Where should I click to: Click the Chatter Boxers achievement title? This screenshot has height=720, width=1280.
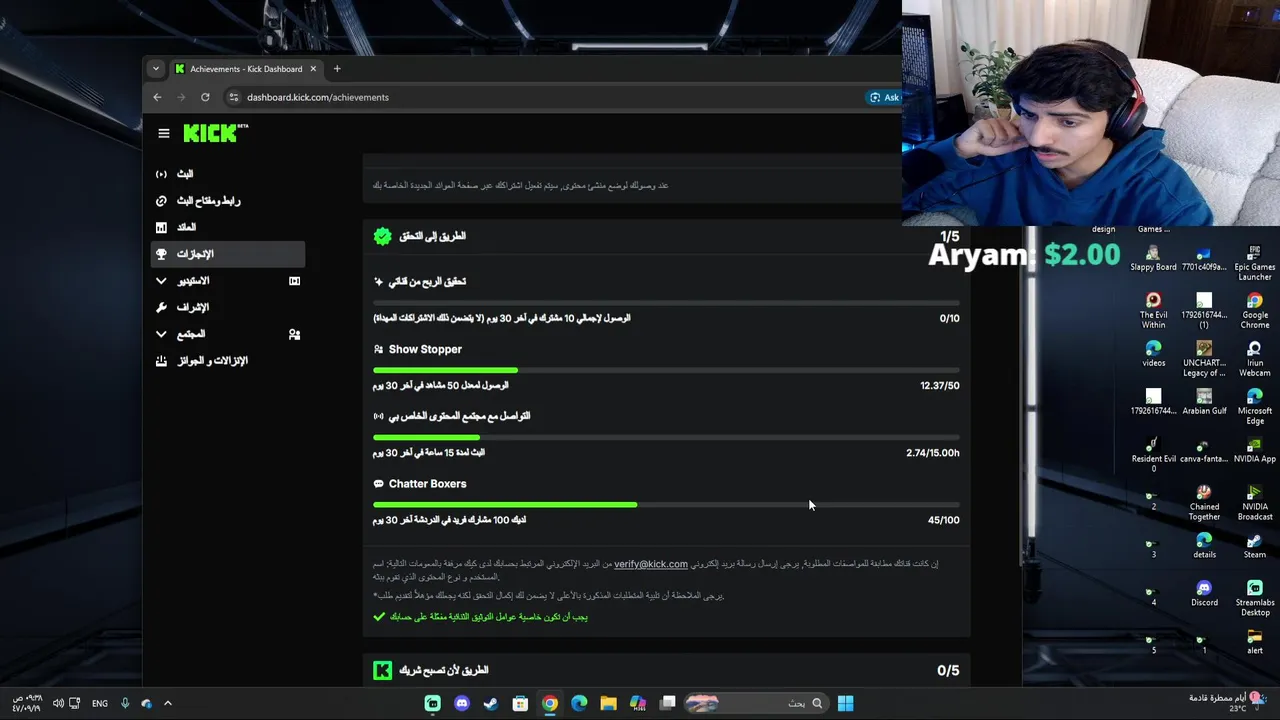[x=427, y=484]
